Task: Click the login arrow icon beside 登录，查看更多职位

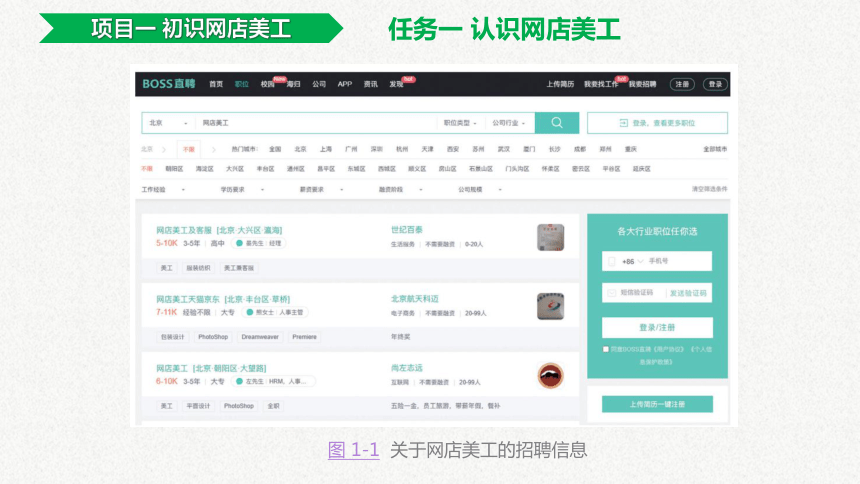Action: (624, 123)
